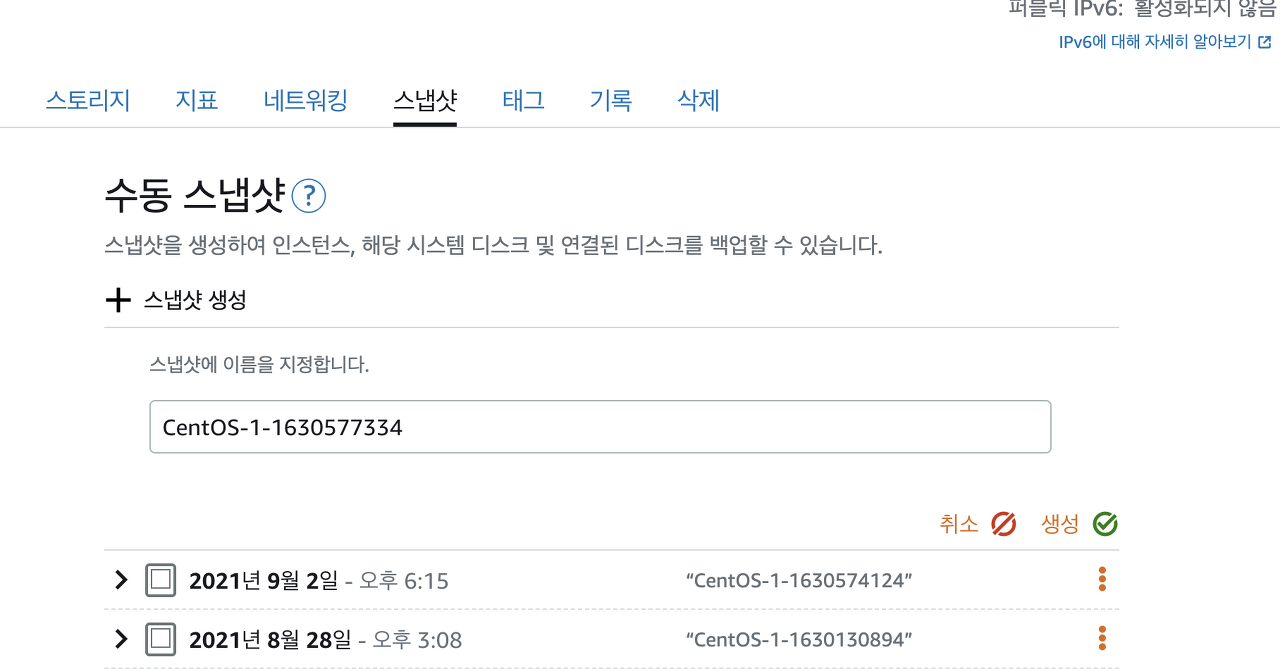Click the snapshot name input field

click(600, 427)
